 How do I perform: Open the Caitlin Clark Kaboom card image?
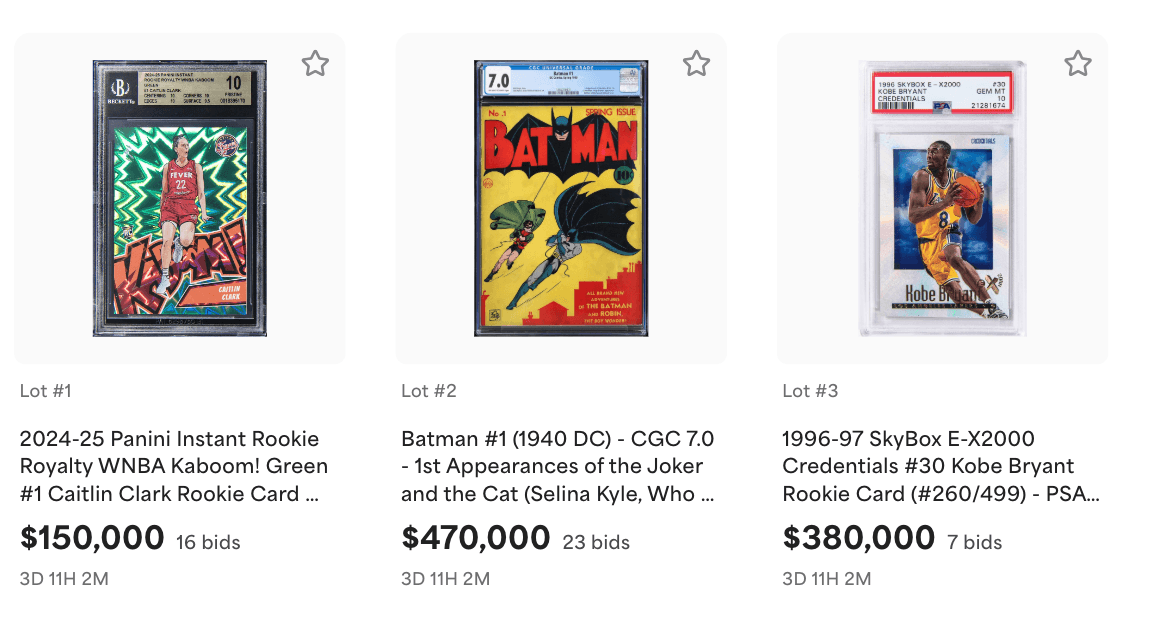coord(179,198)
